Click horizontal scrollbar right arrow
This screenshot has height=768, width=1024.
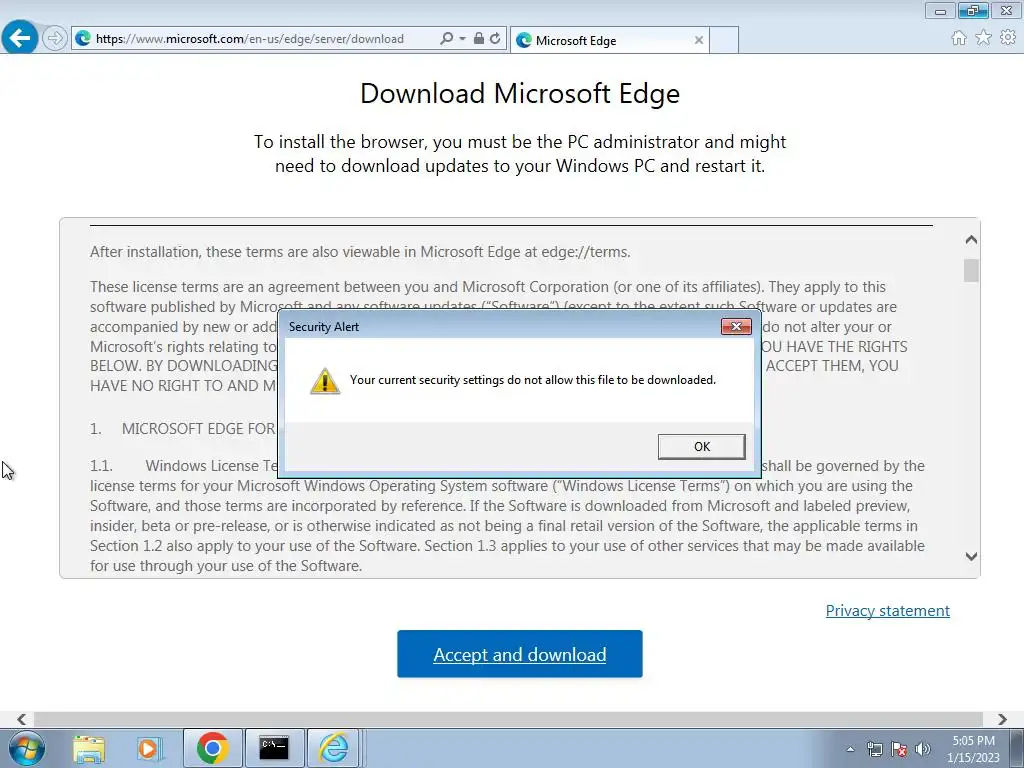point(1002,719)
